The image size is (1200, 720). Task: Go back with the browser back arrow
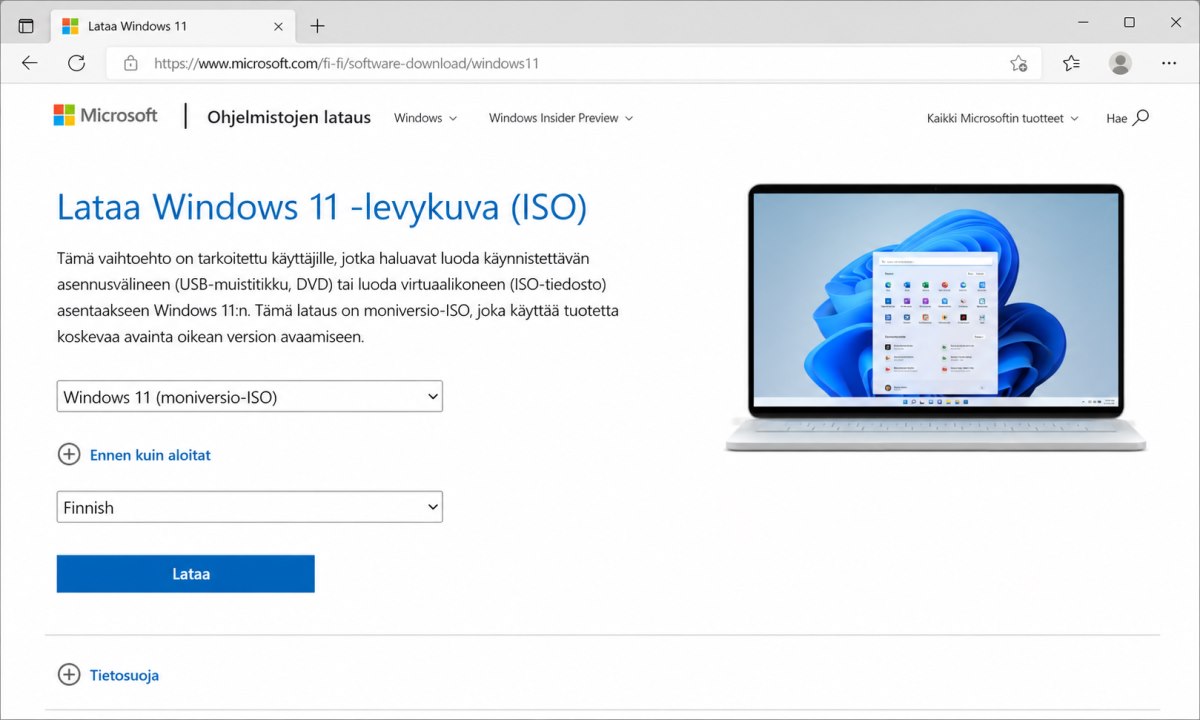click(x=30, y=63)
